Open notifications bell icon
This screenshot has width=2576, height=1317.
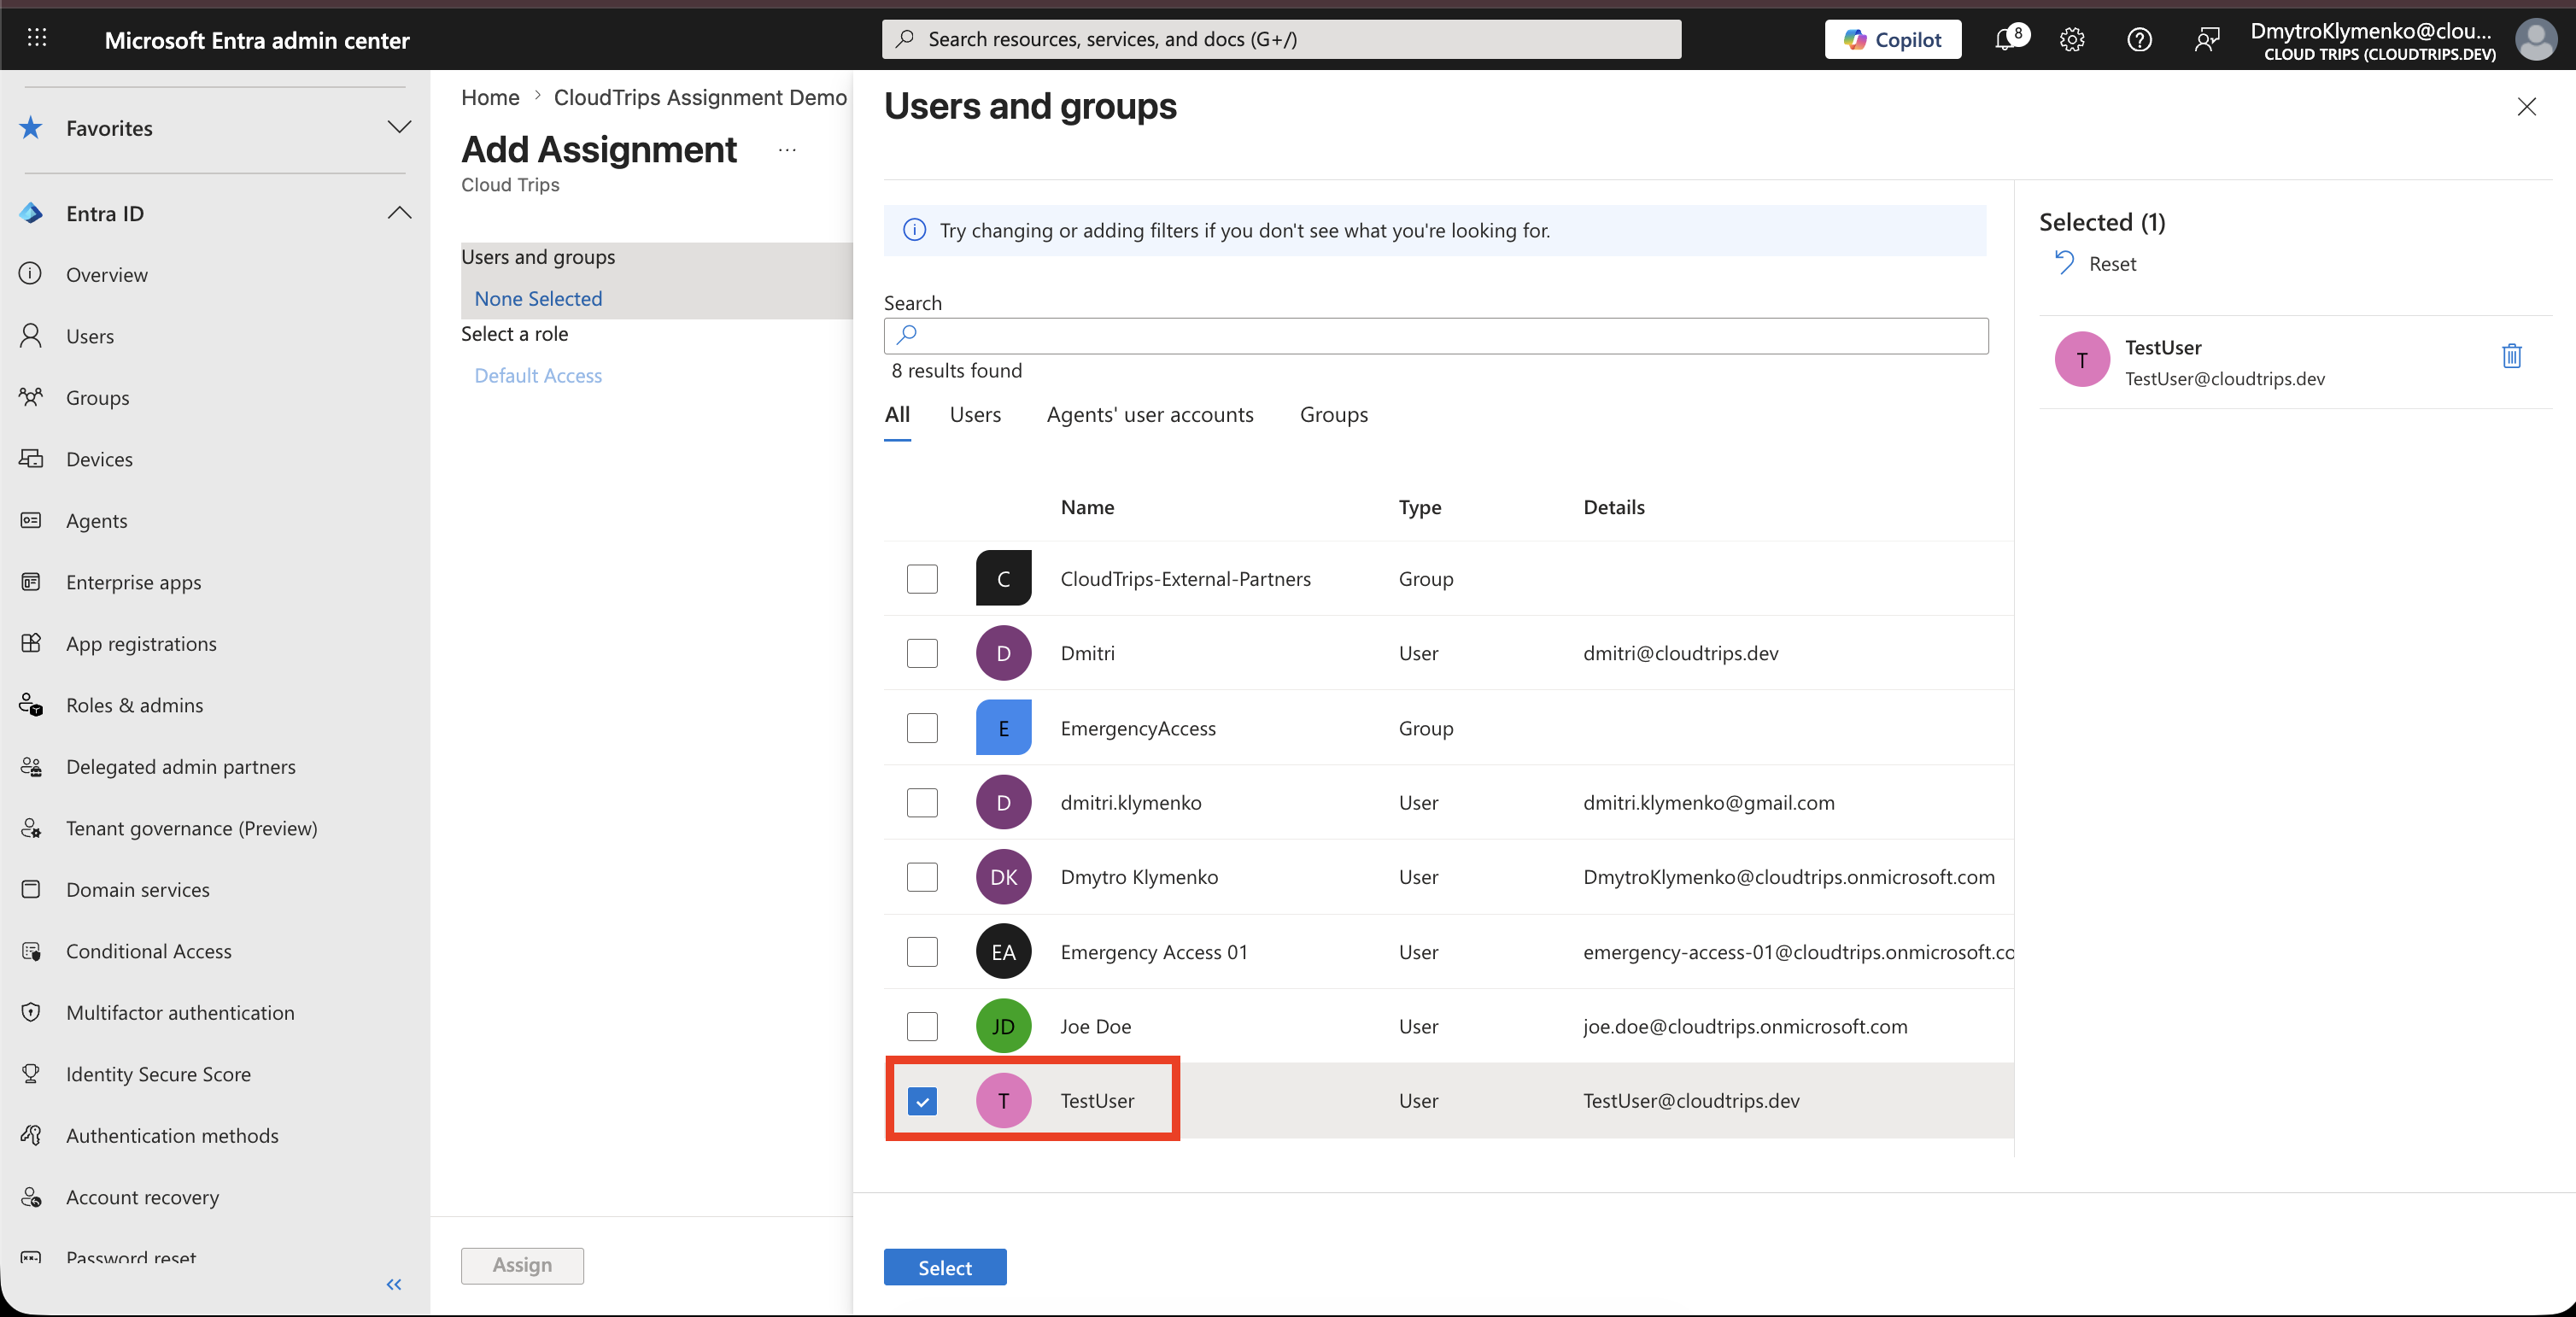2005,39
